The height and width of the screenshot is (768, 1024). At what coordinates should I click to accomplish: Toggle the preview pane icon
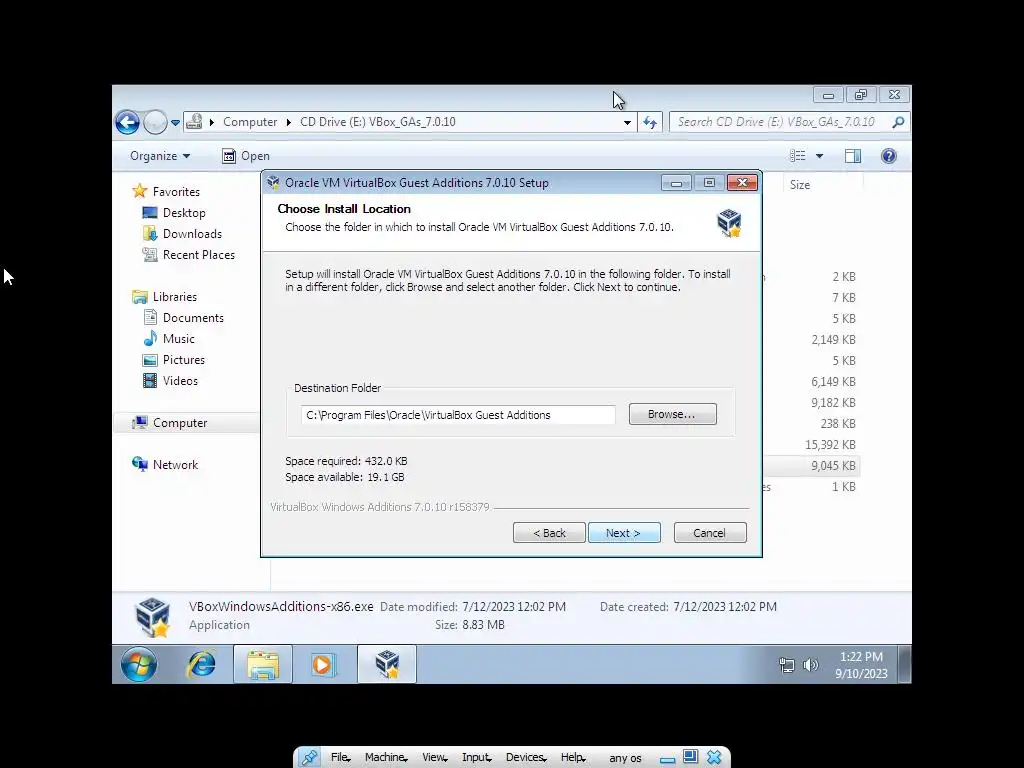coord(853,156)
